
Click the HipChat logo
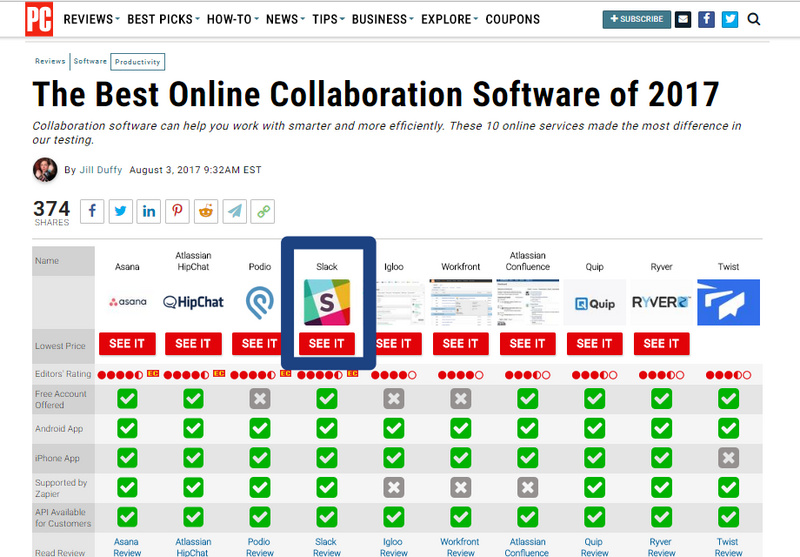click(193, 302)
